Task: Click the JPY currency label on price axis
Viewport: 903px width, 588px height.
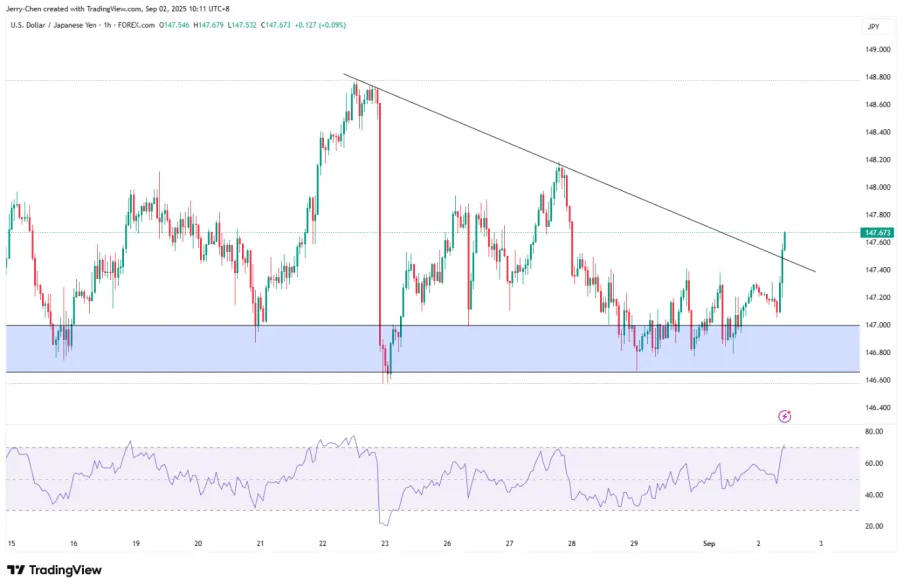Action: pos(873,27)
